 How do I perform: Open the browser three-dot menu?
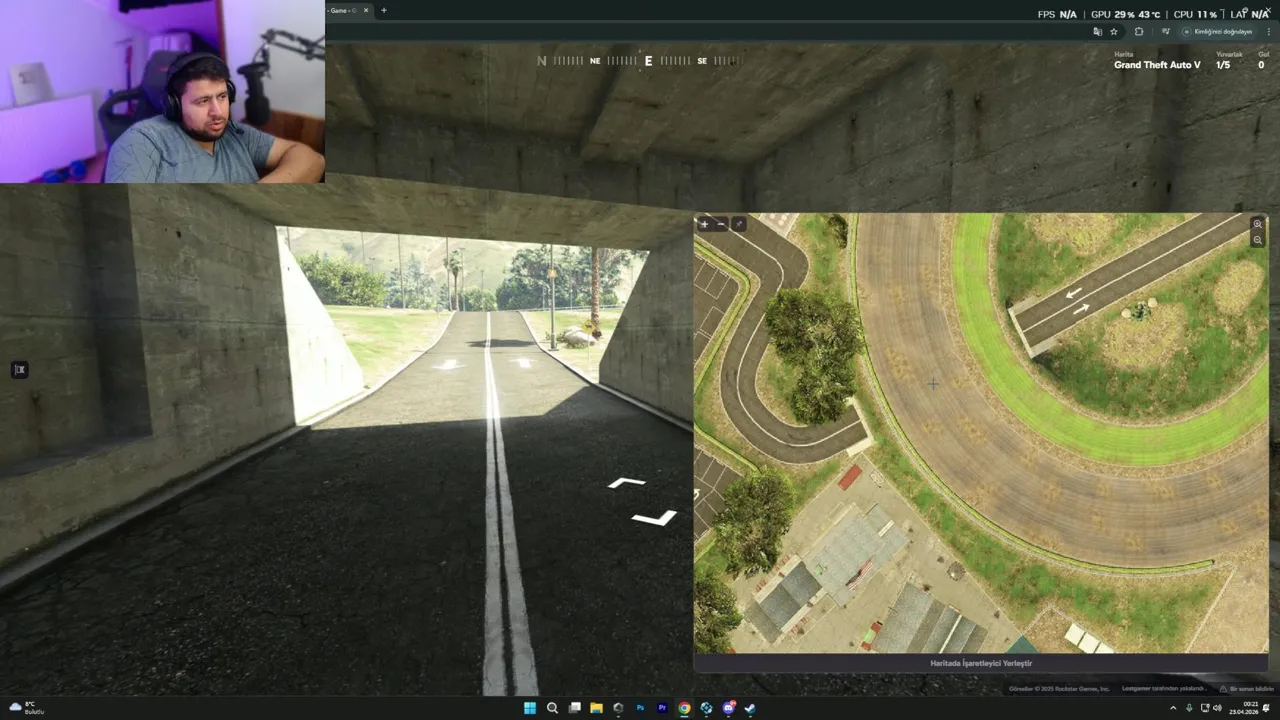point(1268,32)
